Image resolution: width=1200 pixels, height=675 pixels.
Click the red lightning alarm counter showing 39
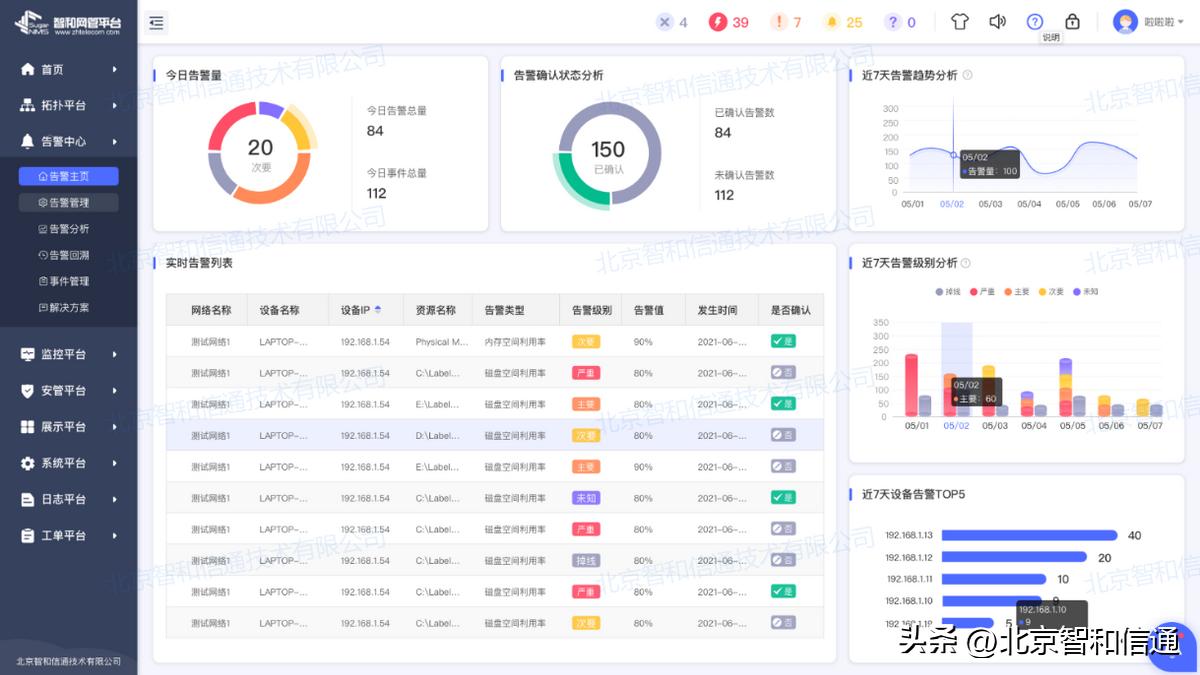(728, 21)
